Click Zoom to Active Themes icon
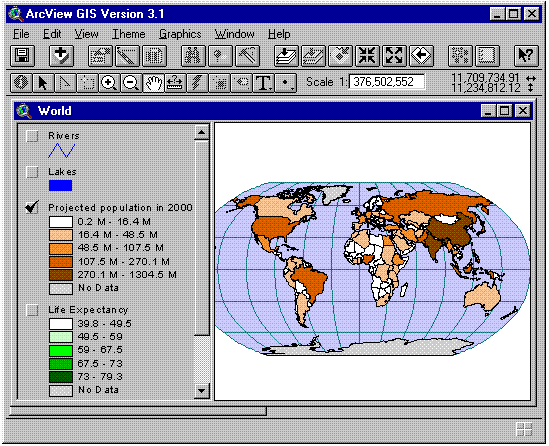Image resolution: width=549 pixels, height=446 pixels. (x=313, y=56)
